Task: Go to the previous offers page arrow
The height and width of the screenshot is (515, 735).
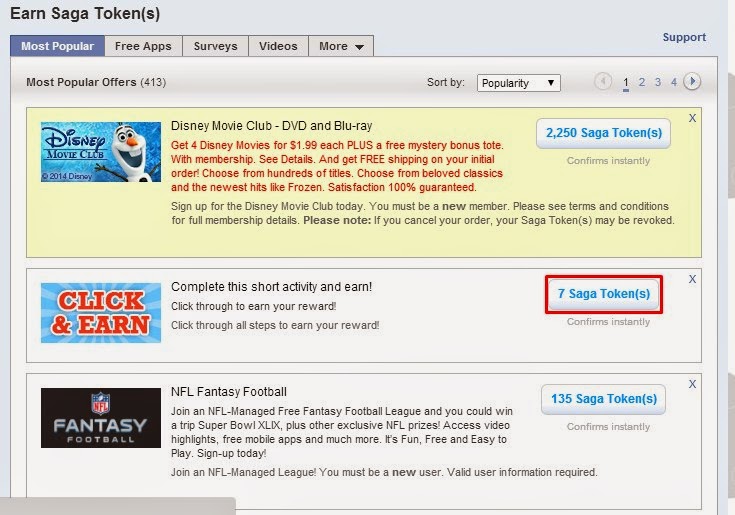Action: [603, 82]
